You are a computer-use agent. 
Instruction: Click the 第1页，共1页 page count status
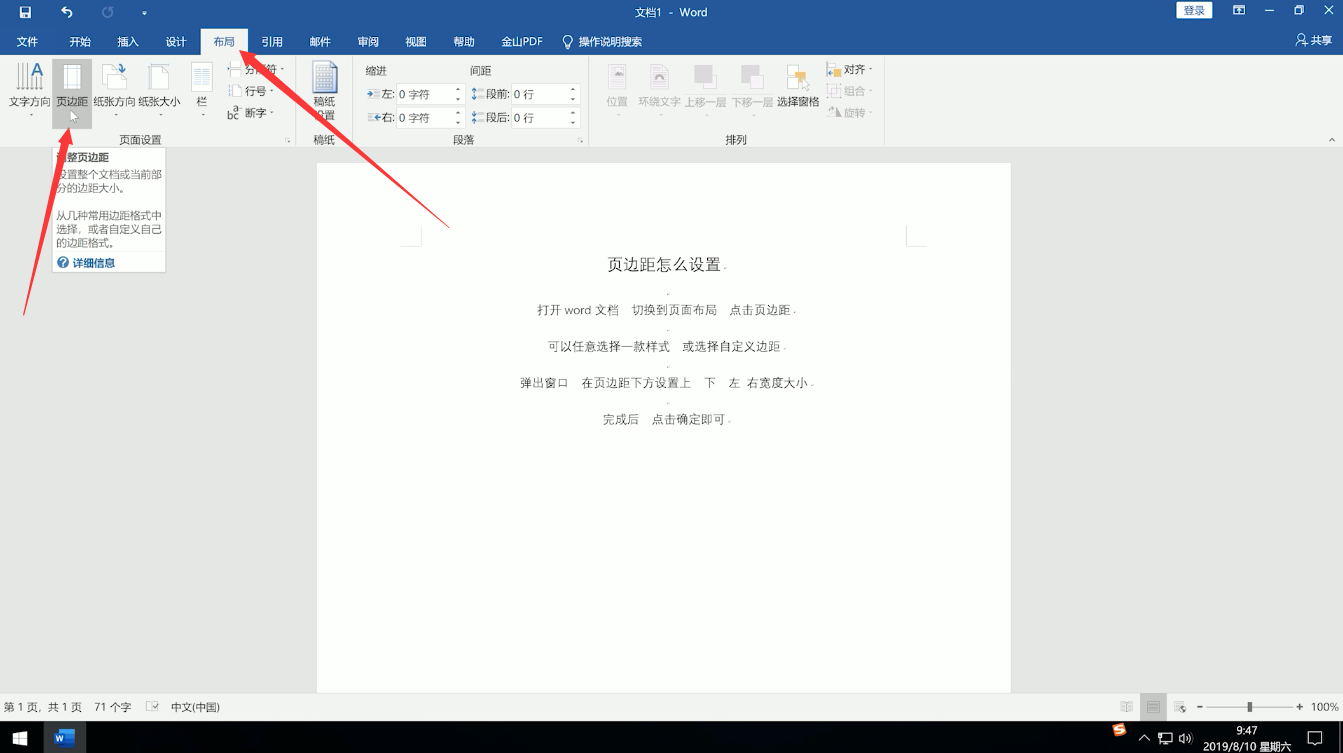pos(43,707)
